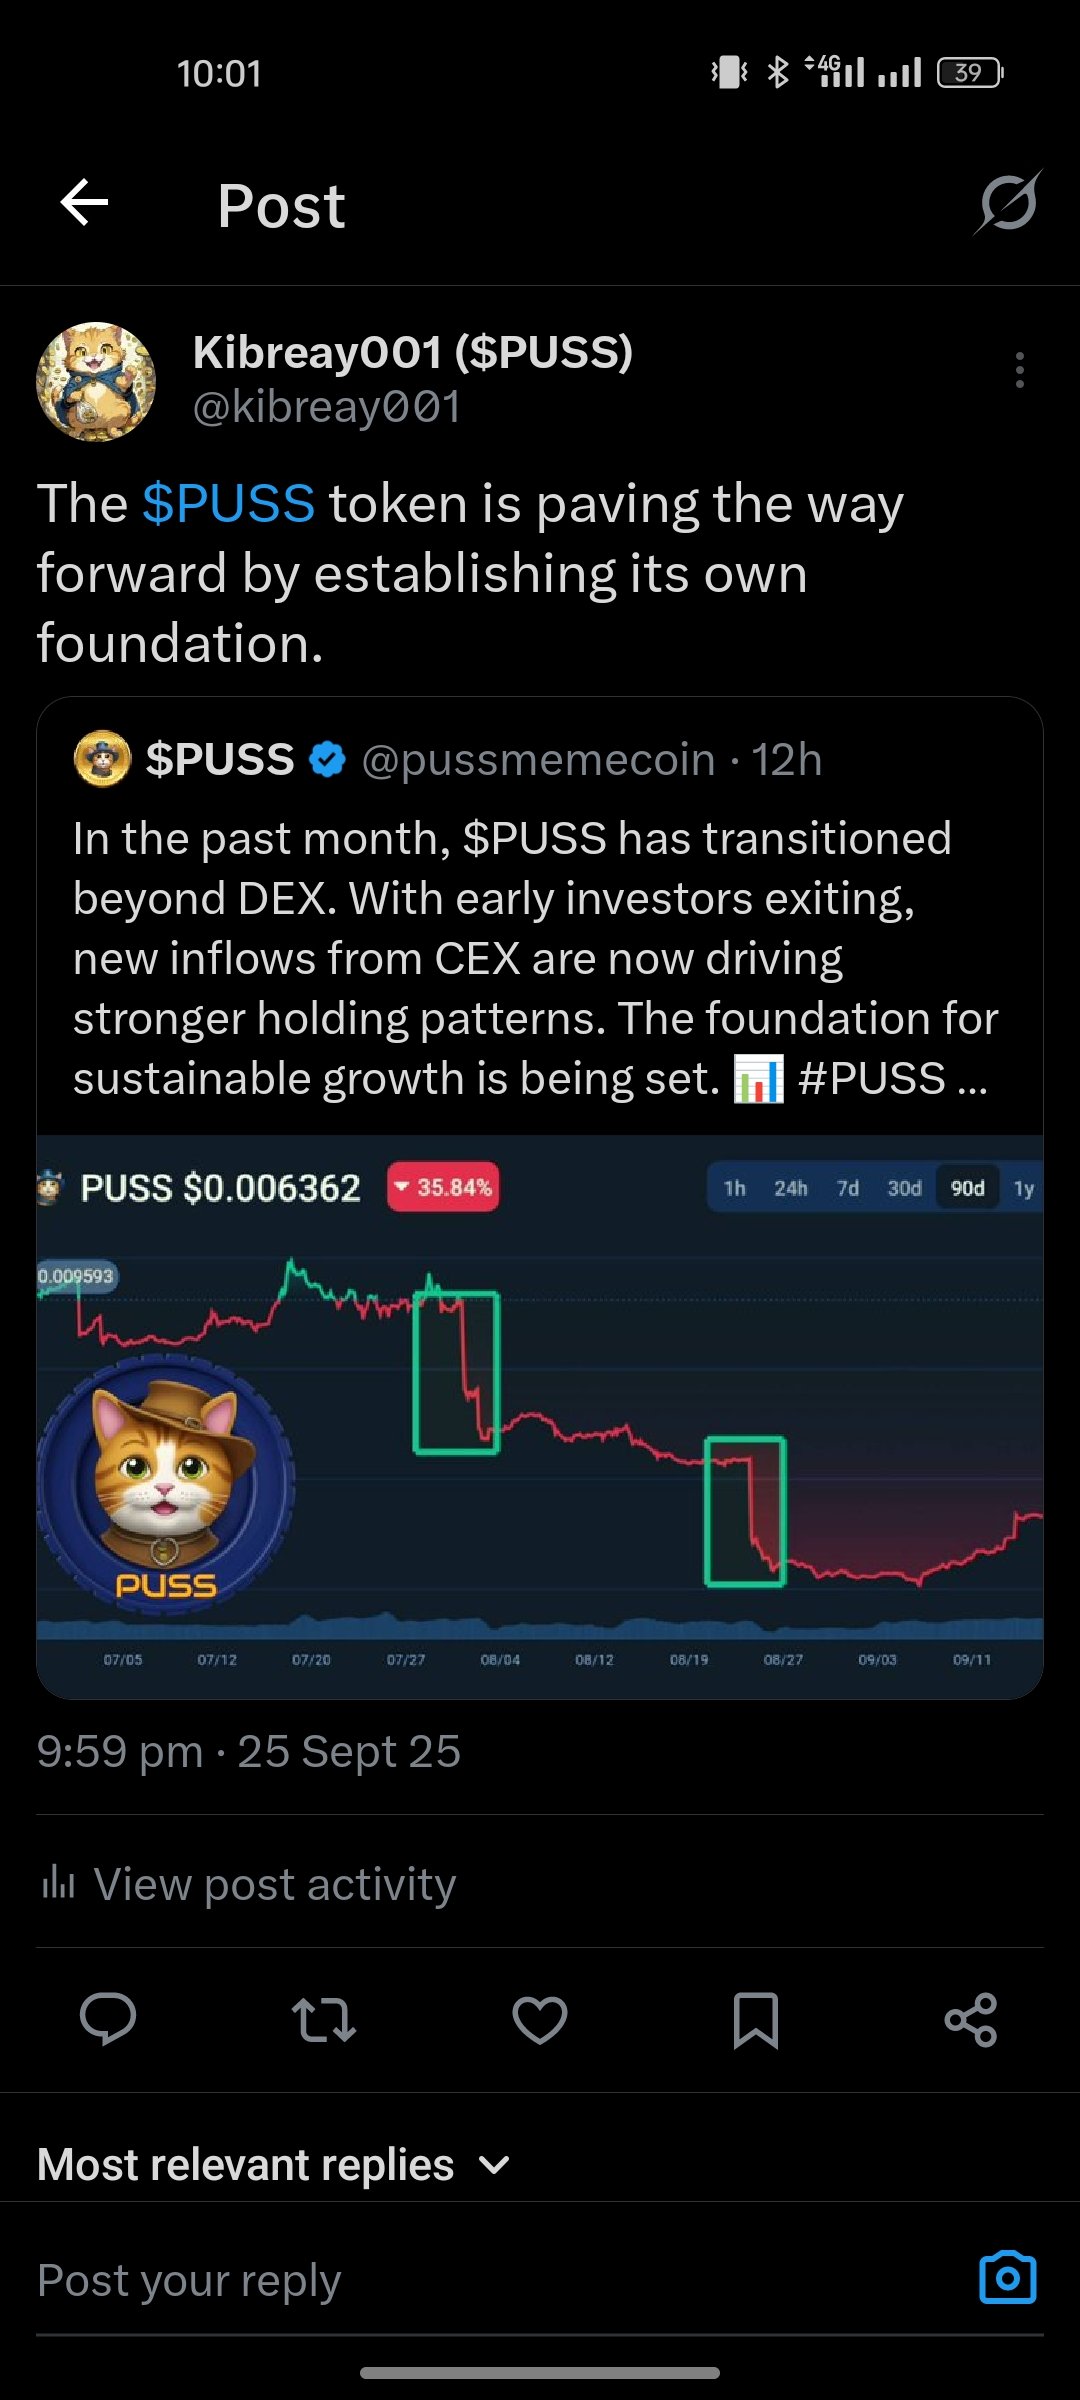Repost this post
The image size is (1080, 2400).
pyautogui.click(x=323, y=2019)
